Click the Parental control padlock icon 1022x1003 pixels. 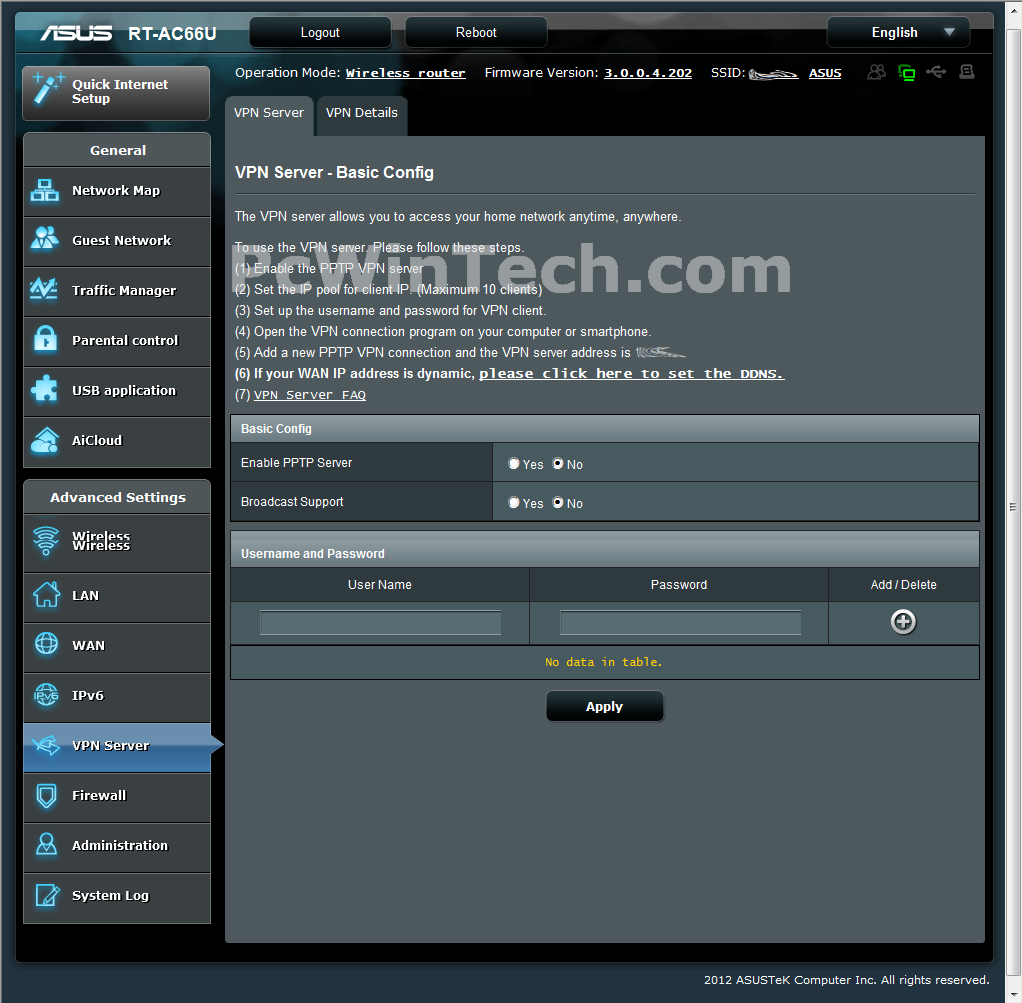click(x=45, y=339)
